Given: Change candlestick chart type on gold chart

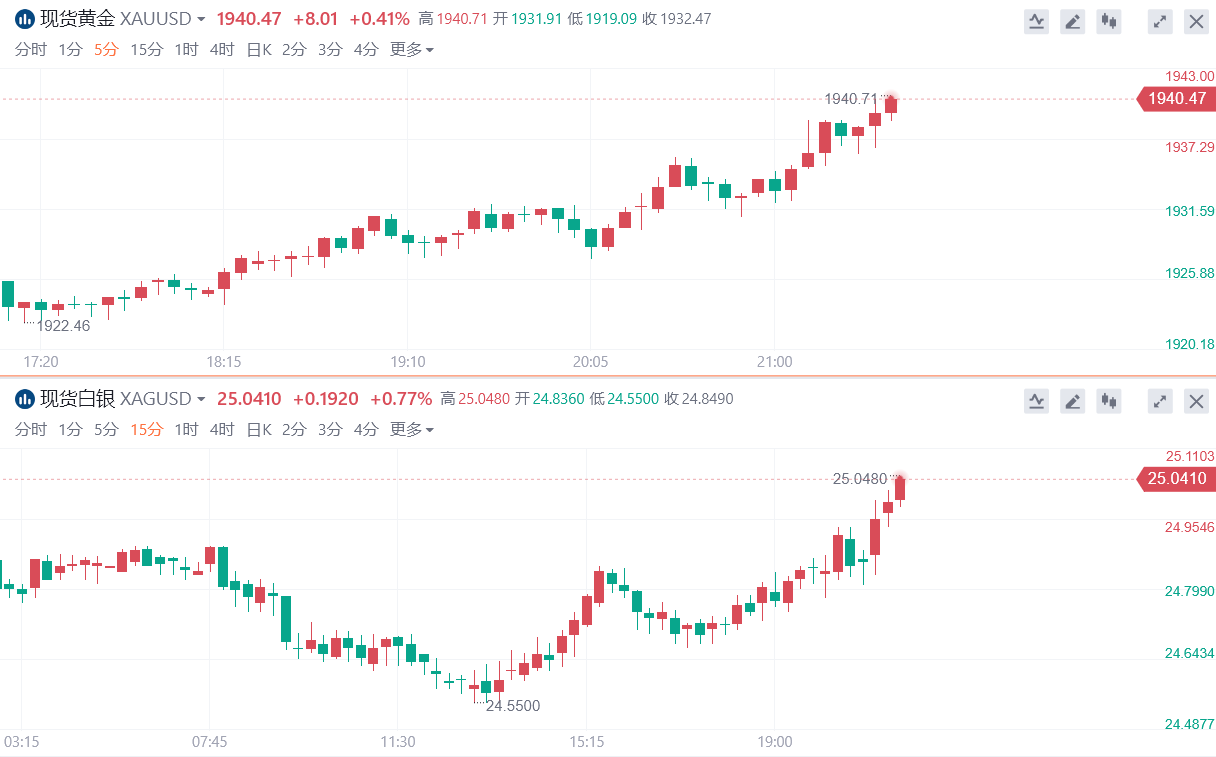Looking at the screenshot, I should tap(1108, 21).
